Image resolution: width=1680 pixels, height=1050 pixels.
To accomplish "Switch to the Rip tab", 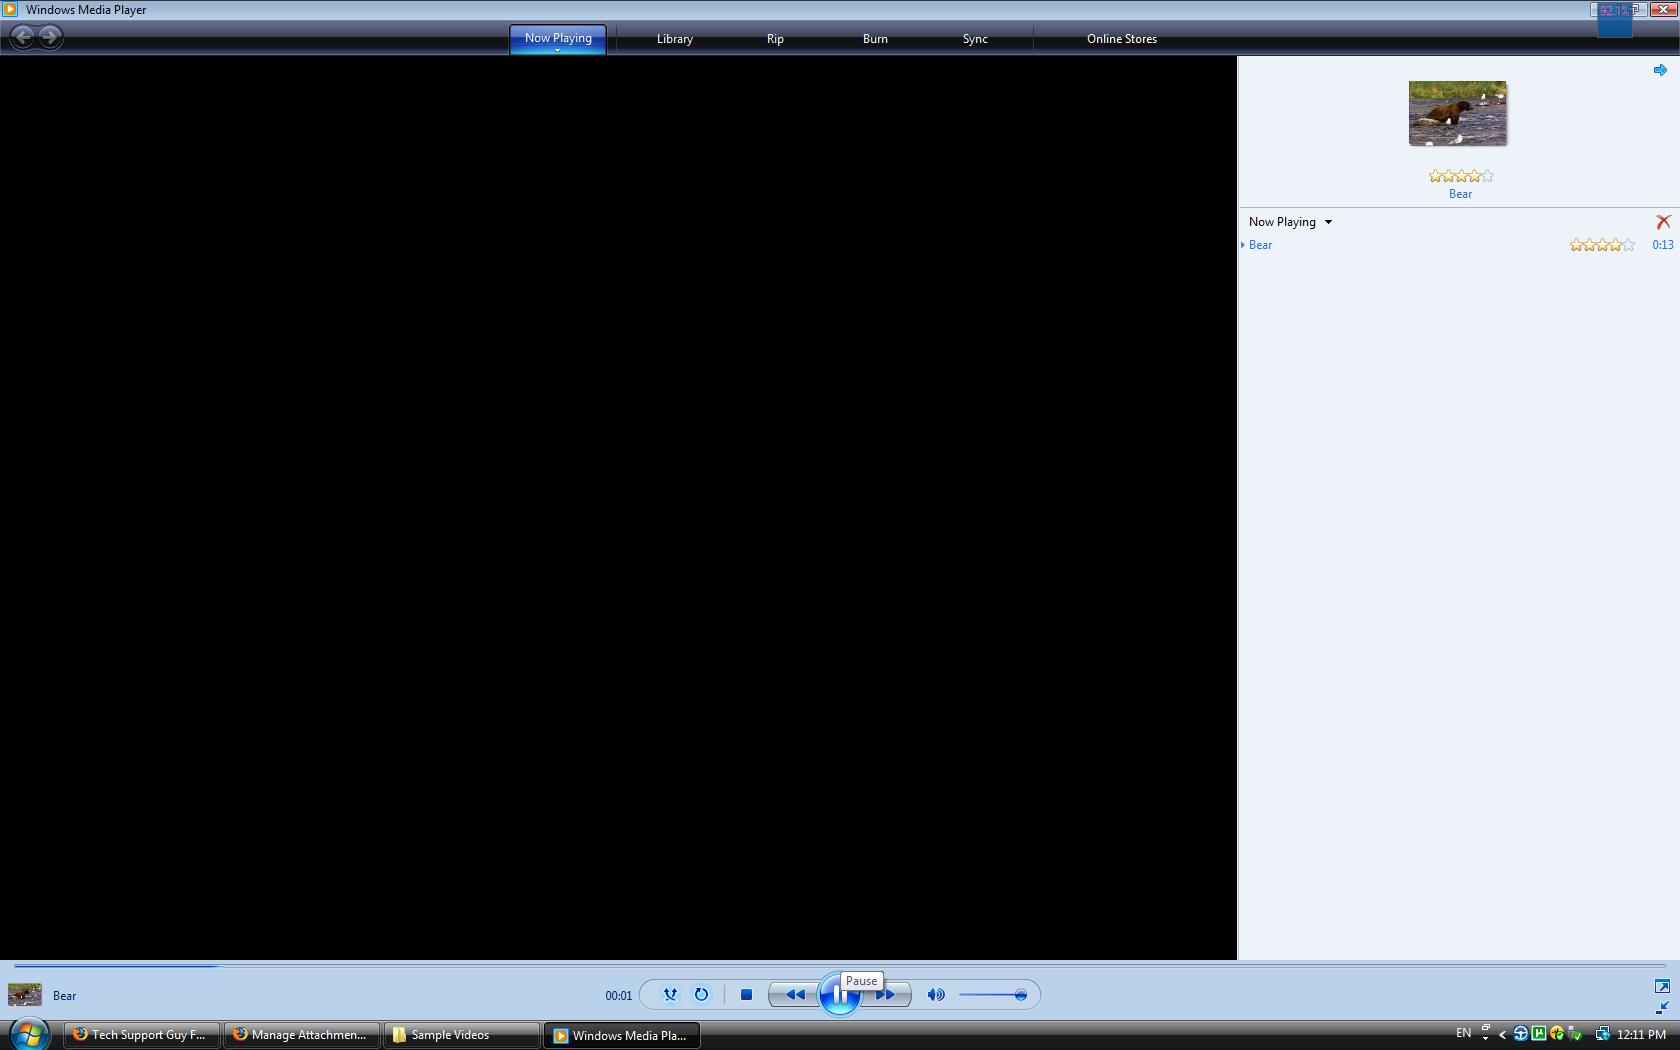I will 775,39.
